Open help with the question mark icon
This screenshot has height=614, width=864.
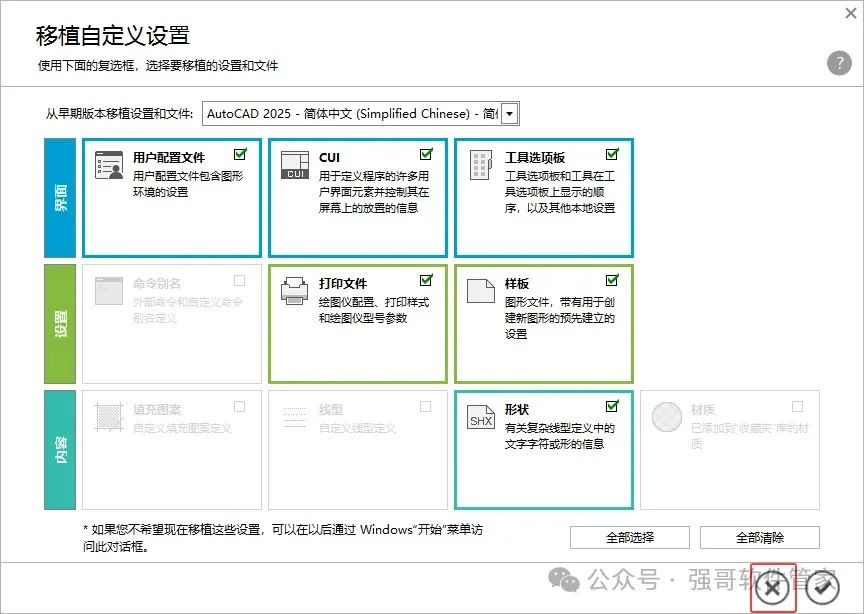tap(839, 63)
